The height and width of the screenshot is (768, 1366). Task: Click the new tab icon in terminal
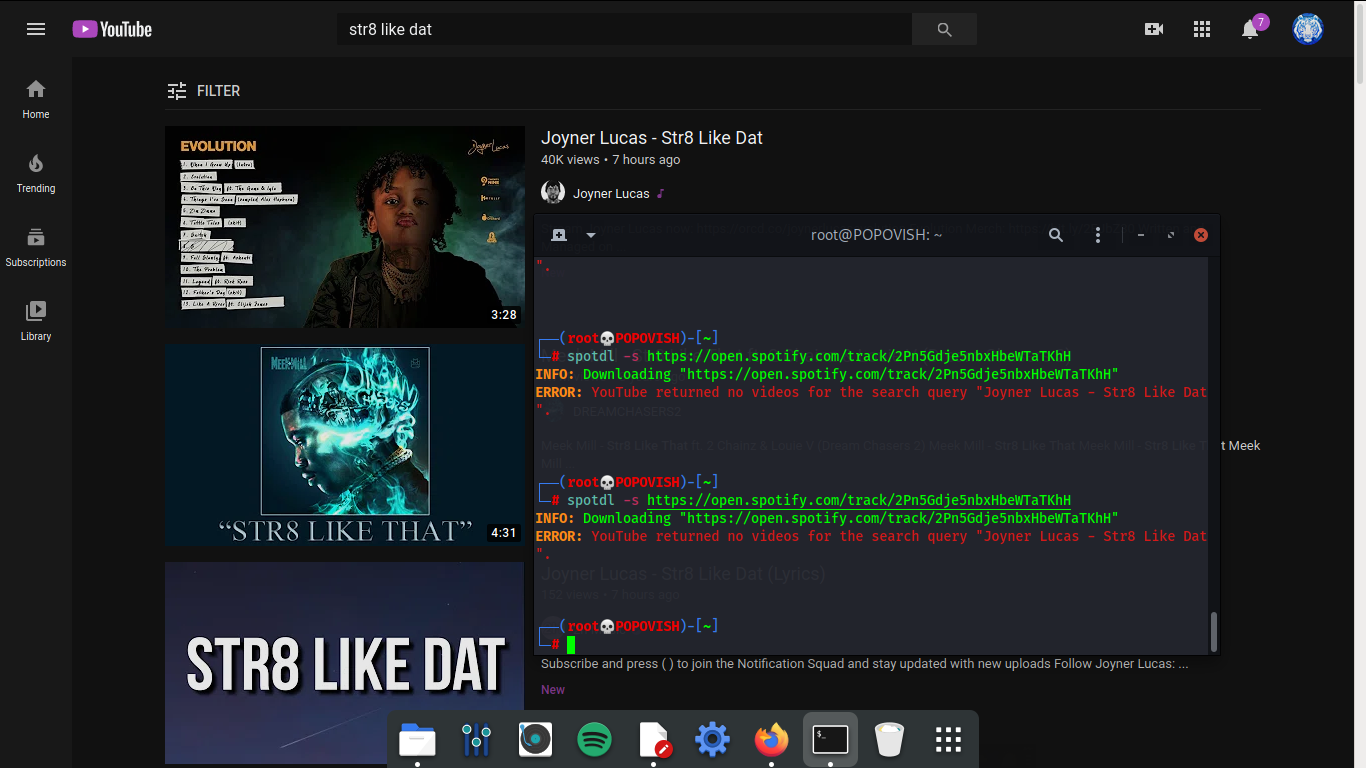click(x=559, y=235)
